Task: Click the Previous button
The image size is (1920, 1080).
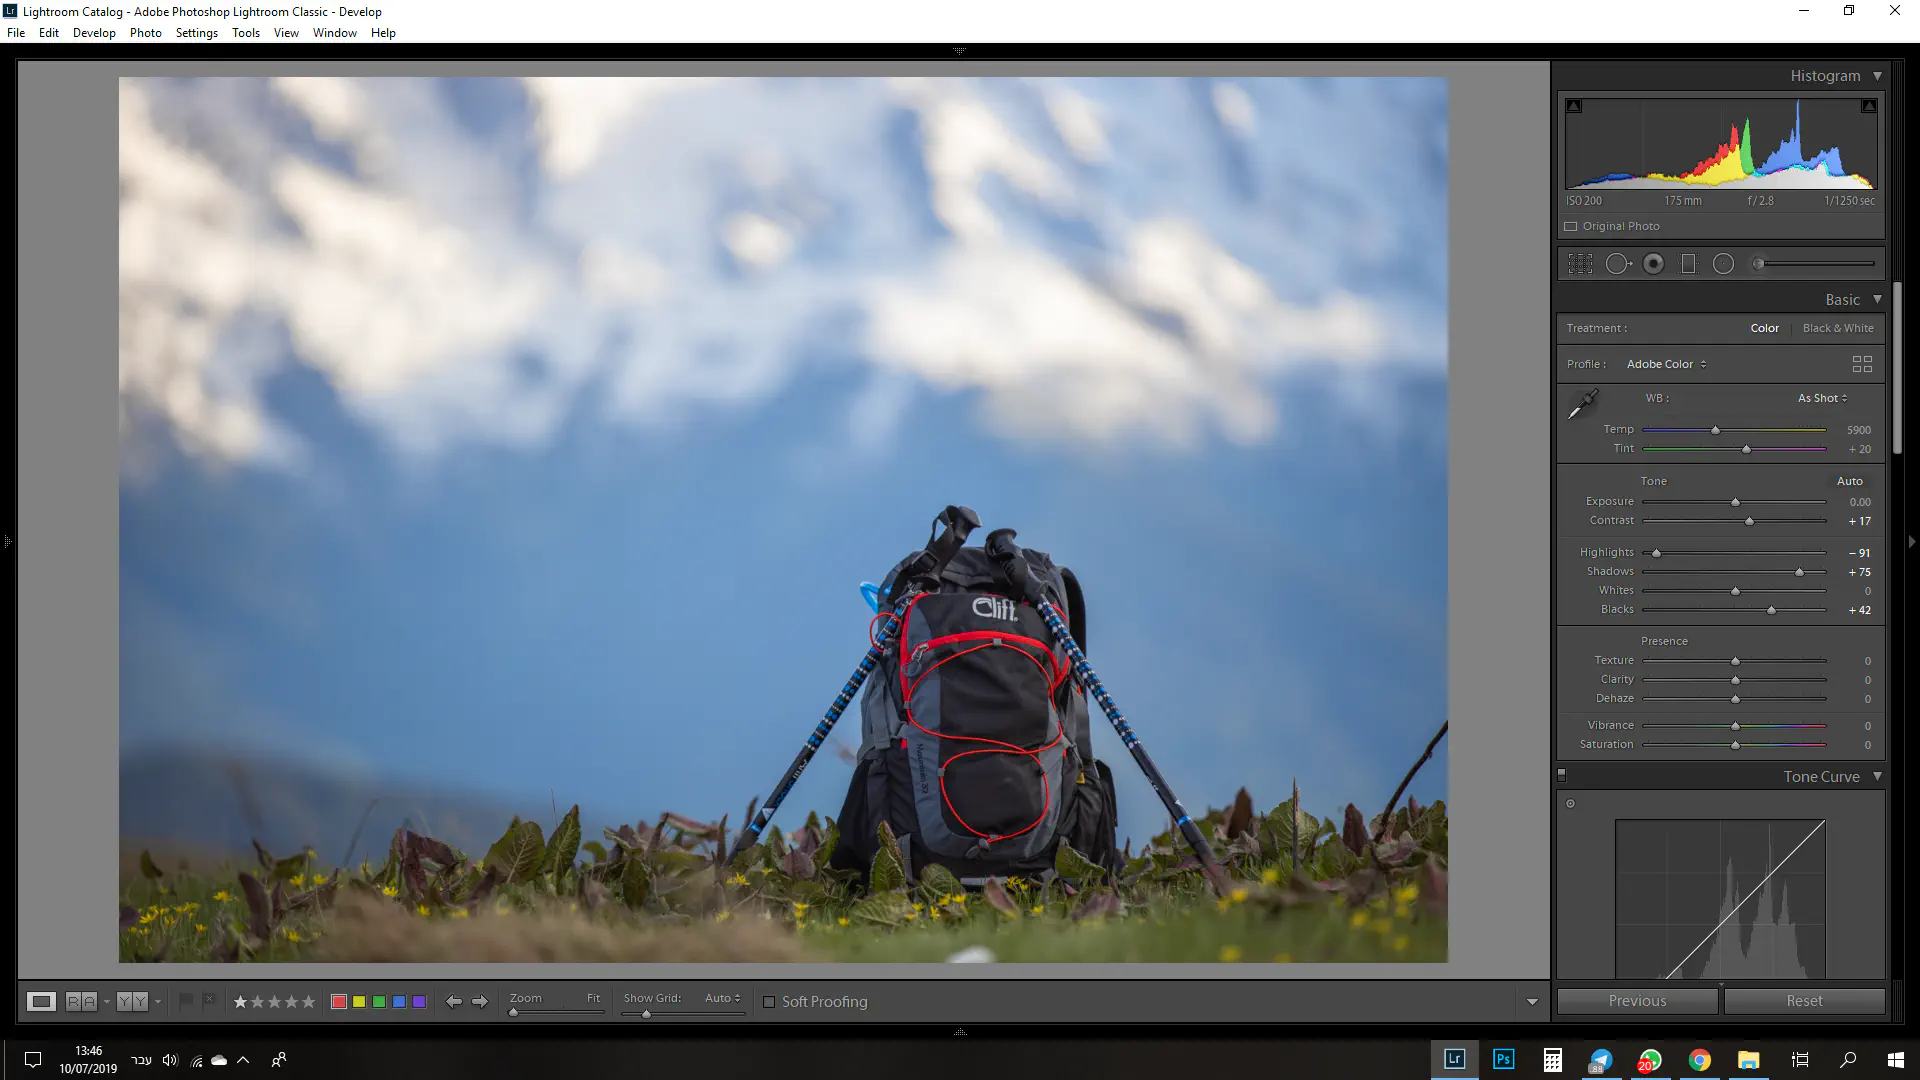Action: point(1637,1001)
